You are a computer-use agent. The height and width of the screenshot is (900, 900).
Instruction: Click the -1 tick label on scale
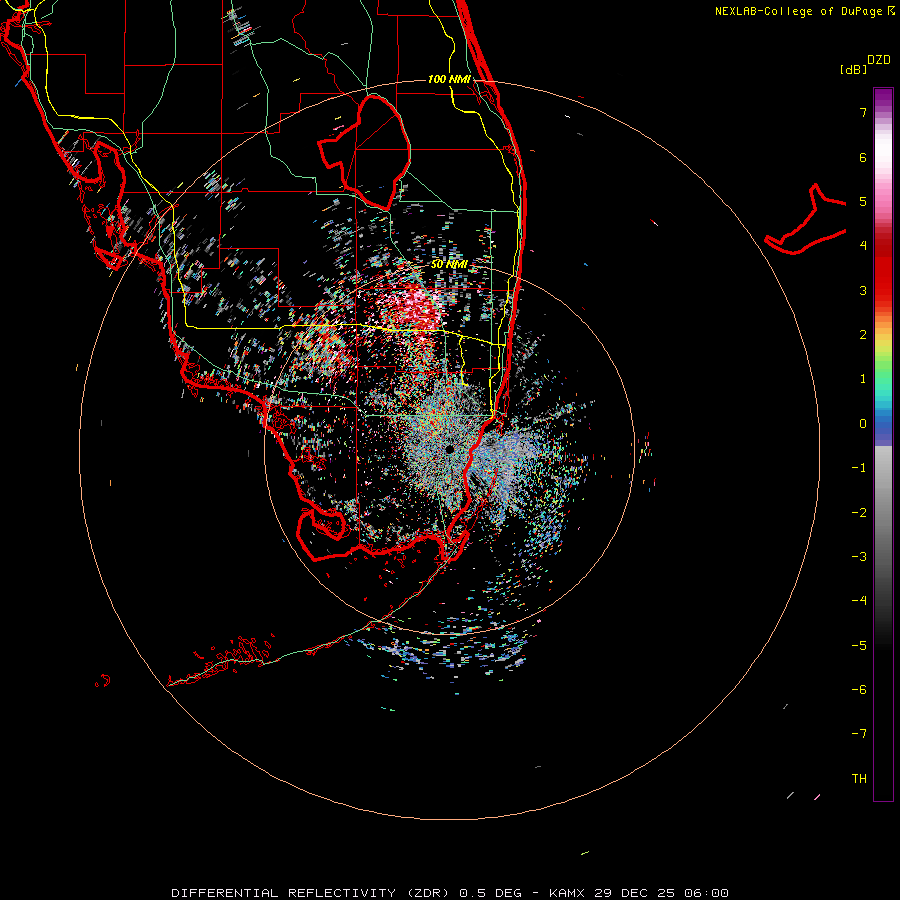pyautogui.click(x=859, y=468)
